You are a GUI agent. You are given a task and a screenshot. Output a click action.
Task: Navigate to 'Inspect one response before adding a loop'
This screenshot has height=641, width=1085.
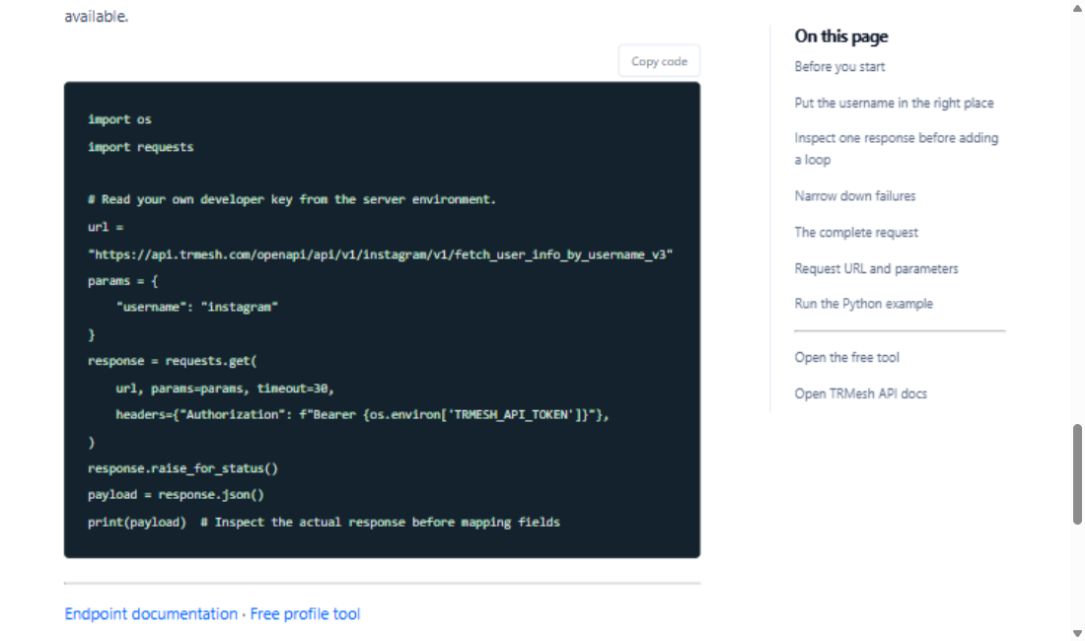click(x=896, y=149)
